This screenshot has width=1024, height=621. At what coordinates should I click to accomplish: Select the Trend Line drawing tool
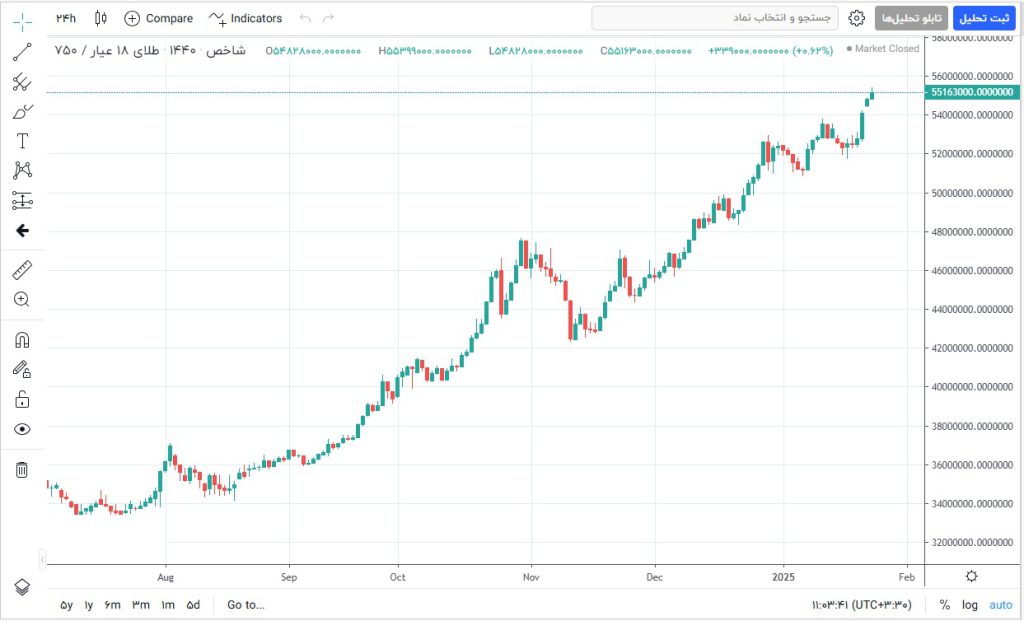click(22, 53)
